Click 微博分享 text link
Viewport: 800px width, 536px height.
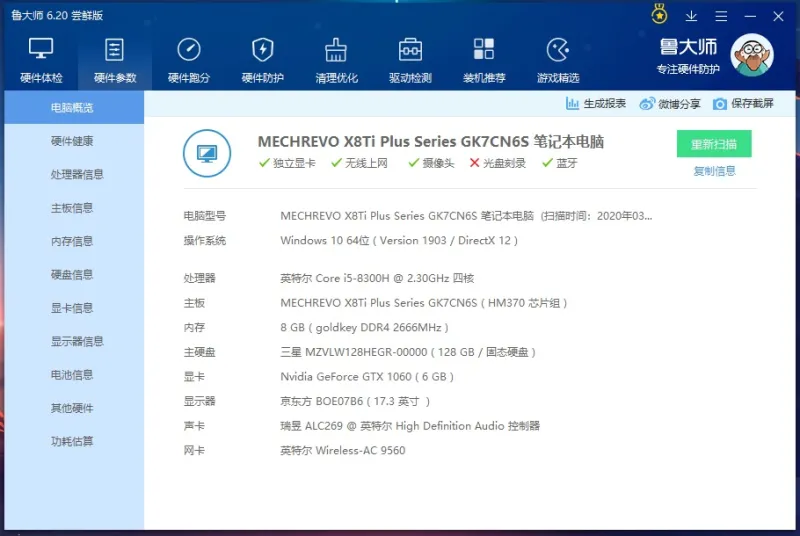pyautogui.click(x=679, y=104)
